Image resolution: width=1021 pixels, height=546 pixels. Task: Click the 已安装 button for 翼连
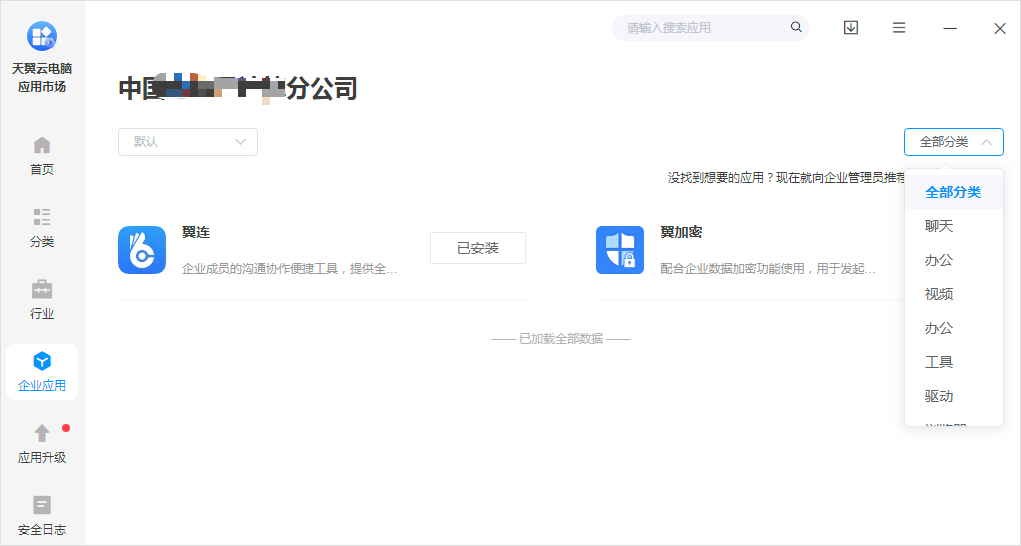click(x=477, y=248)
